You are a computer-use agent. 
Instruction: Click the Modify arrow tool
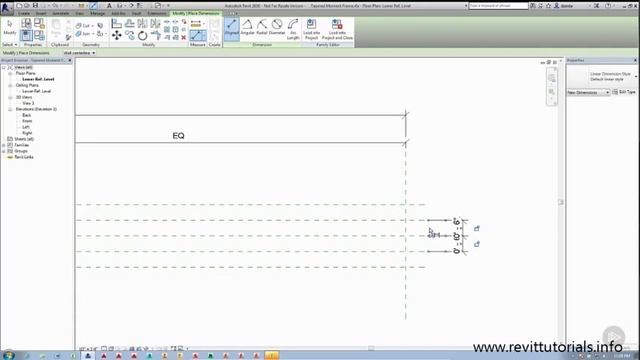[9, 28]
